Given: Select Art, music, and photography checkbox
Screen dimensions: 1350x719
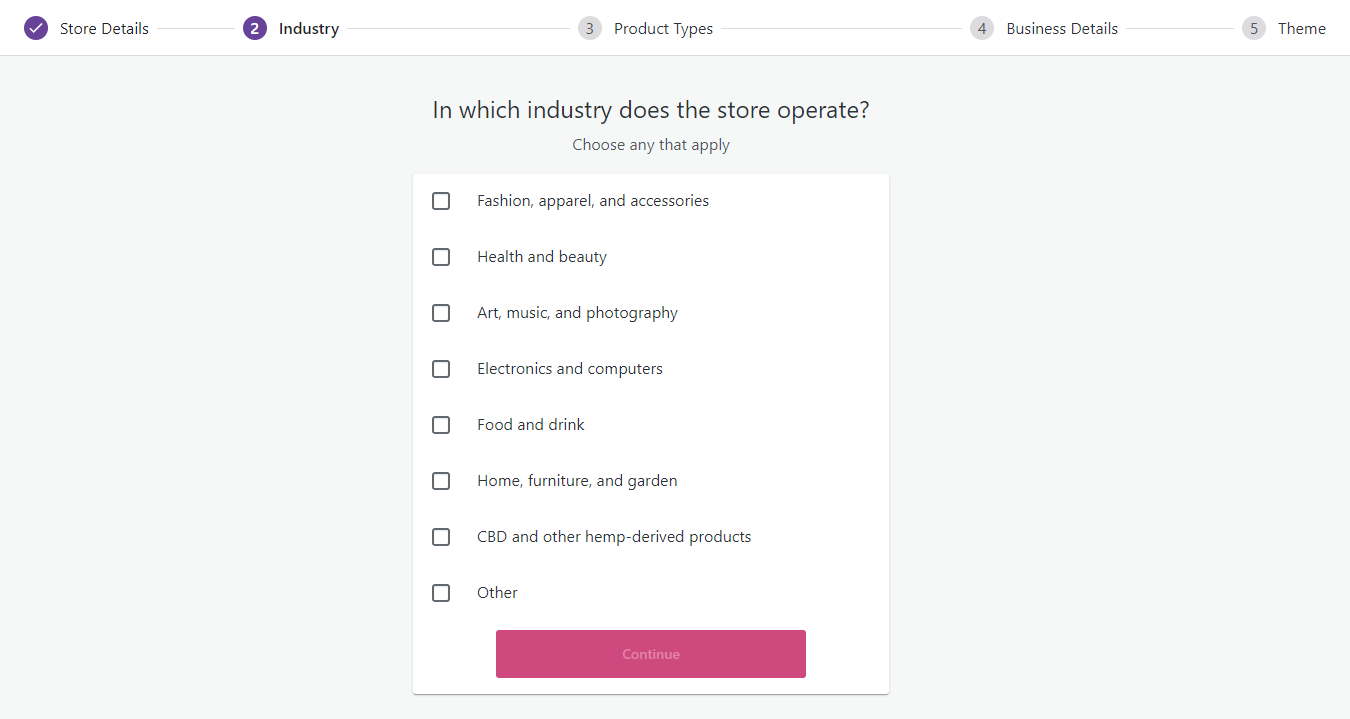Looking at the screenshot, I should [x=441, y=313].
